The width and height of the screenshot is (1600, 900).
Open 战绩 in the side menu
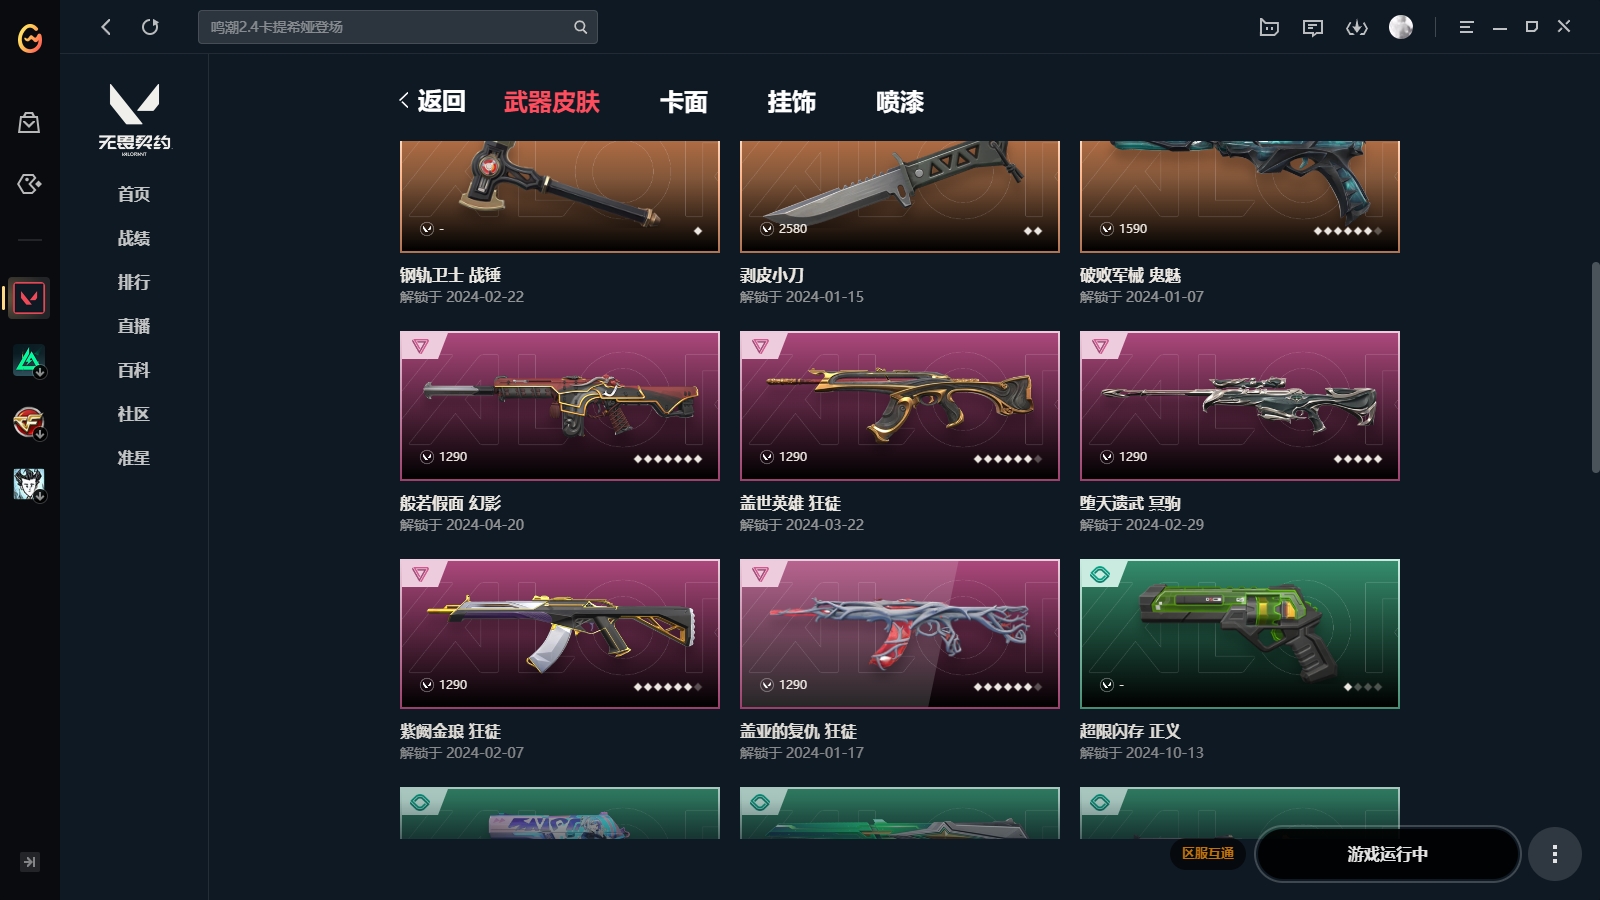(134, 238)
